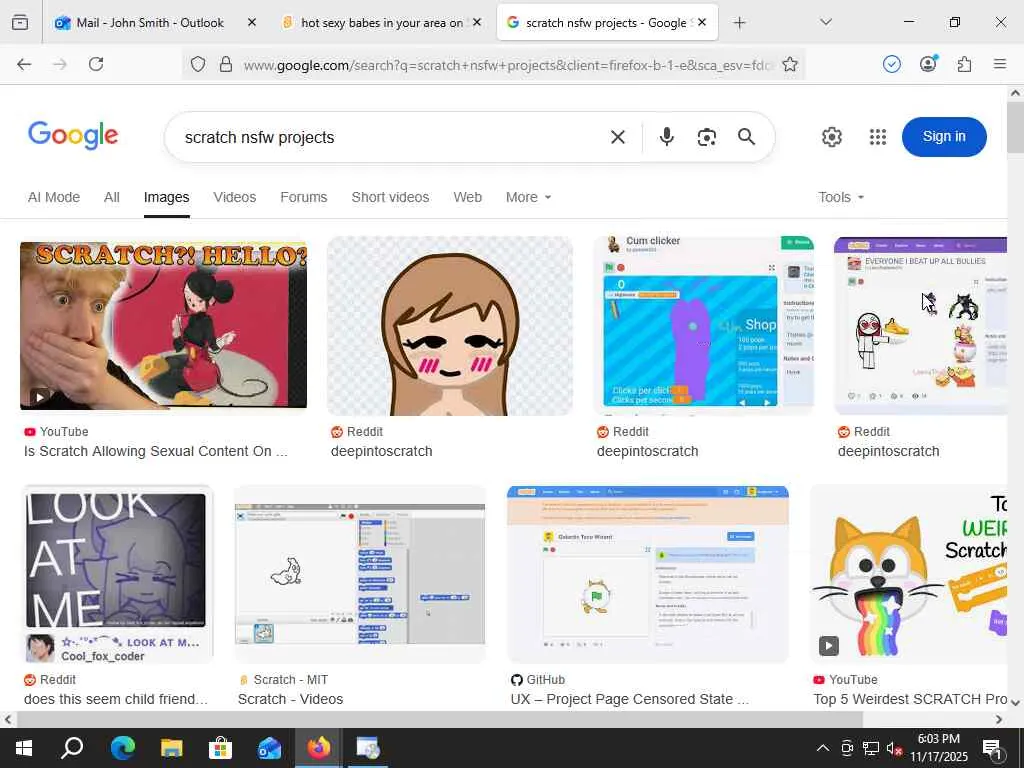Switch to Web results tab
1024x768 pixels.
point(468,197)
